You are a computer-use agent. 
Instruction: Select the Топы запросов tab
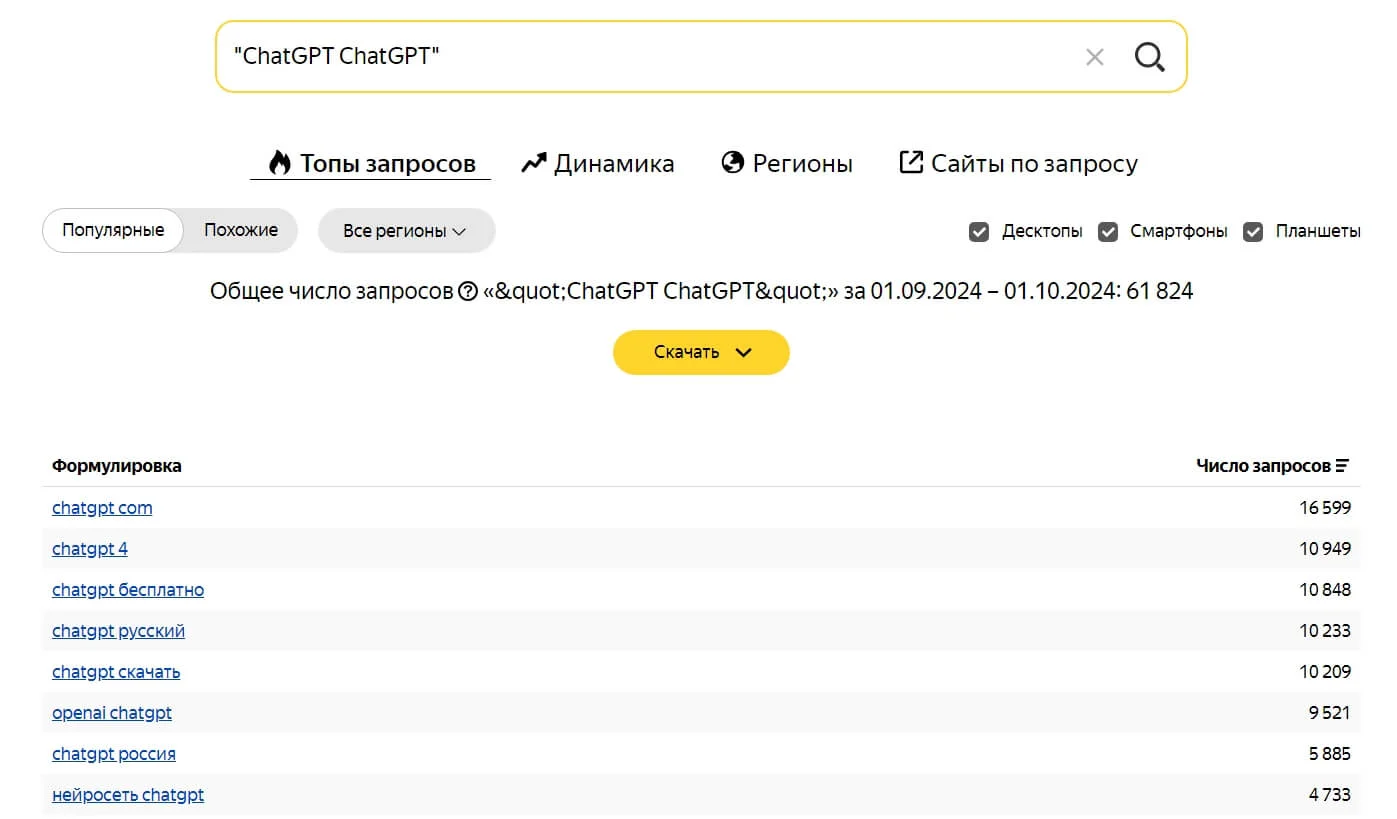[x=371, y=164]
